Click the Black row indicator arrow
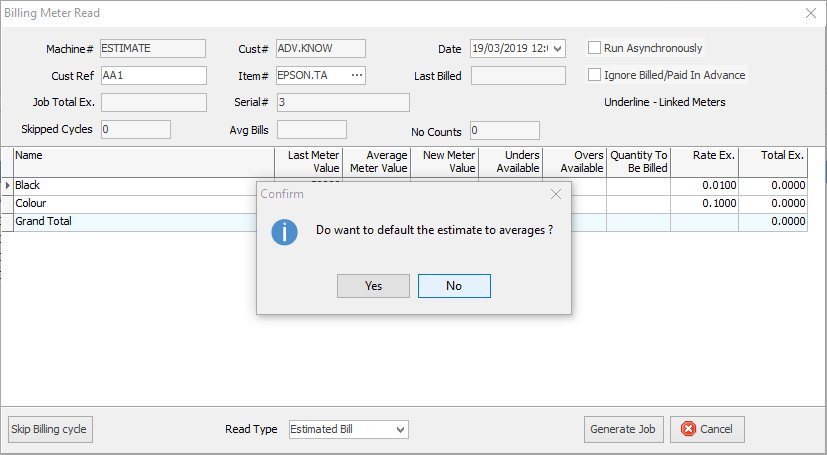827x455 pixels. [7, 186]
